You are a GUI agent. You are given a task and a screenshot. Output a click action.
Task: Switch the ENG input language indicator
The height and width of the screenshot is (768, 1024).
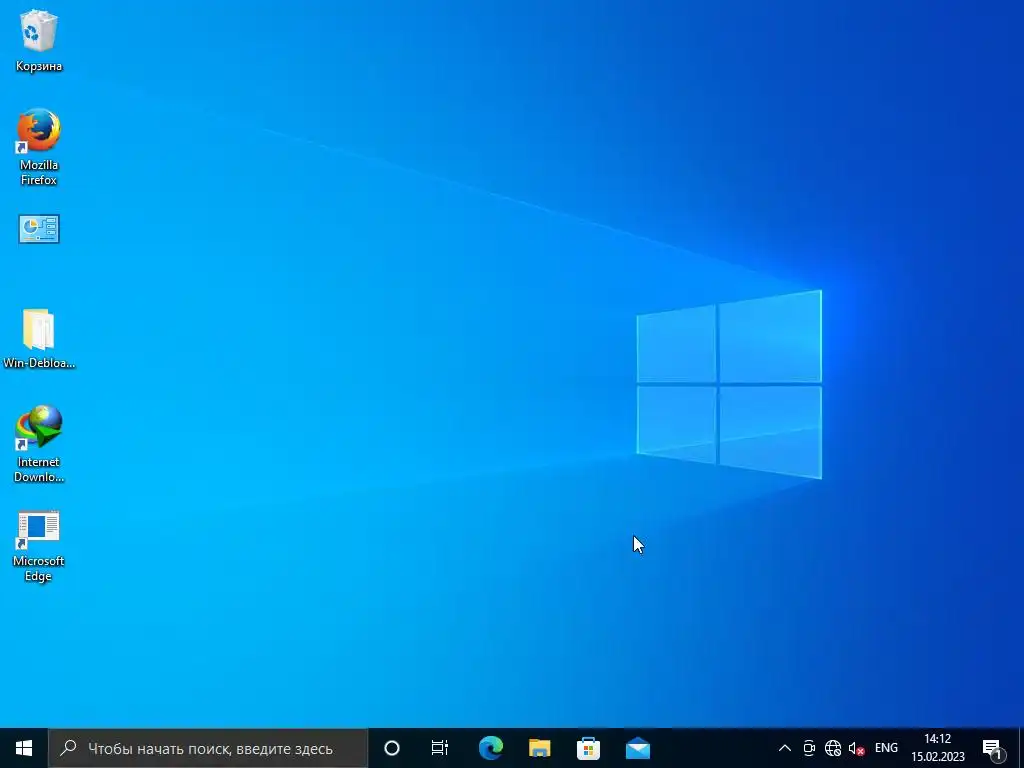[x=886, y=748]
